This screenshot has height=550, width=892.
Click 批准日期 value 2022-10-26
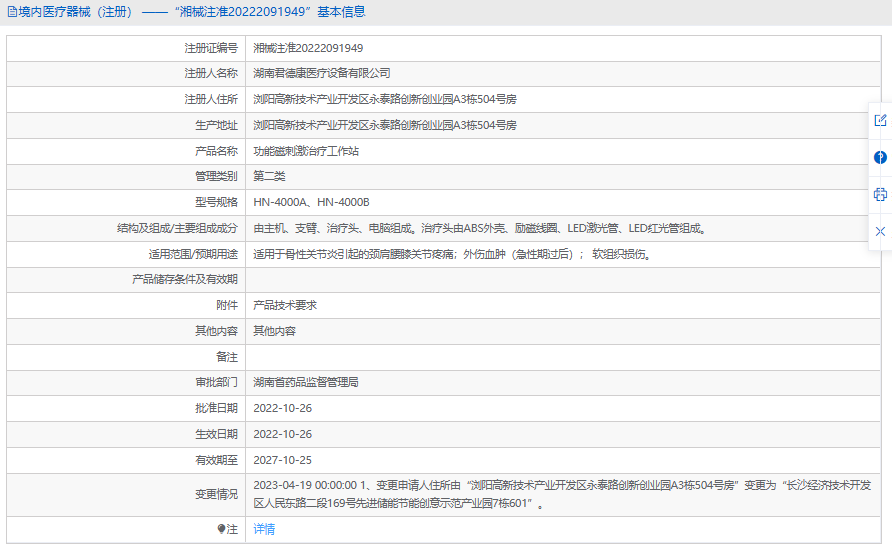pyautogui.click(x=283, y=408)
